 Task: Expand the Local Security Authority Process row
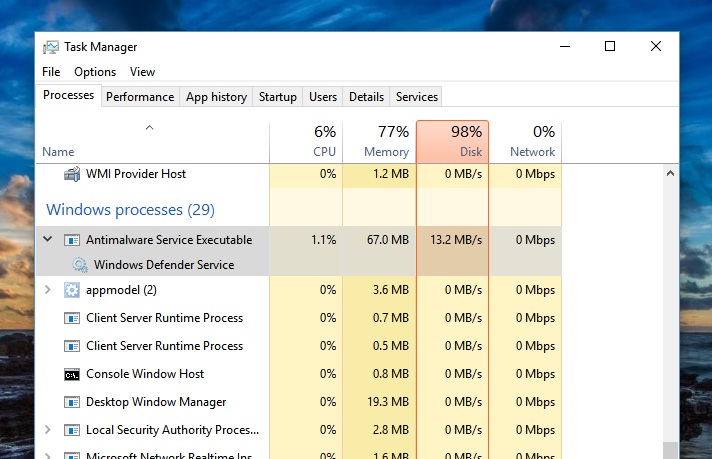click(x=48, y=430)
